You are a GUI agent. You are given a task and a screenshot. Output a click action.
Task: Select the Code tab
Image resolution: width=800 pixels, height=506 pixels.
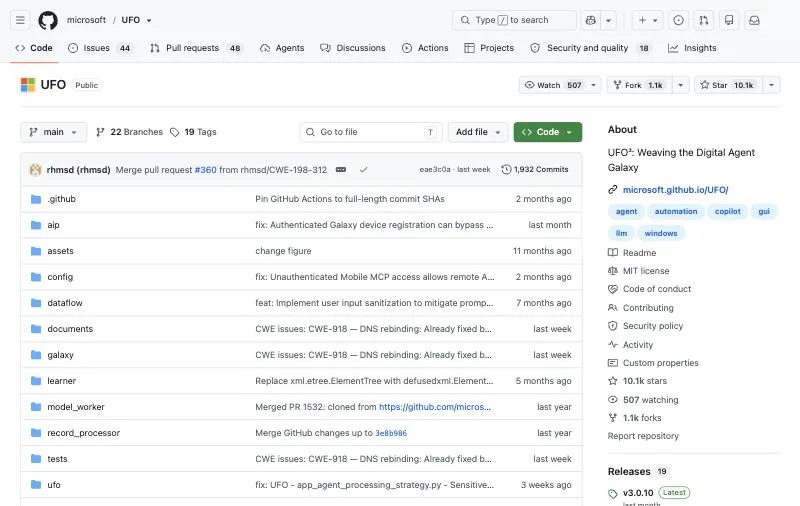(34, 48)
